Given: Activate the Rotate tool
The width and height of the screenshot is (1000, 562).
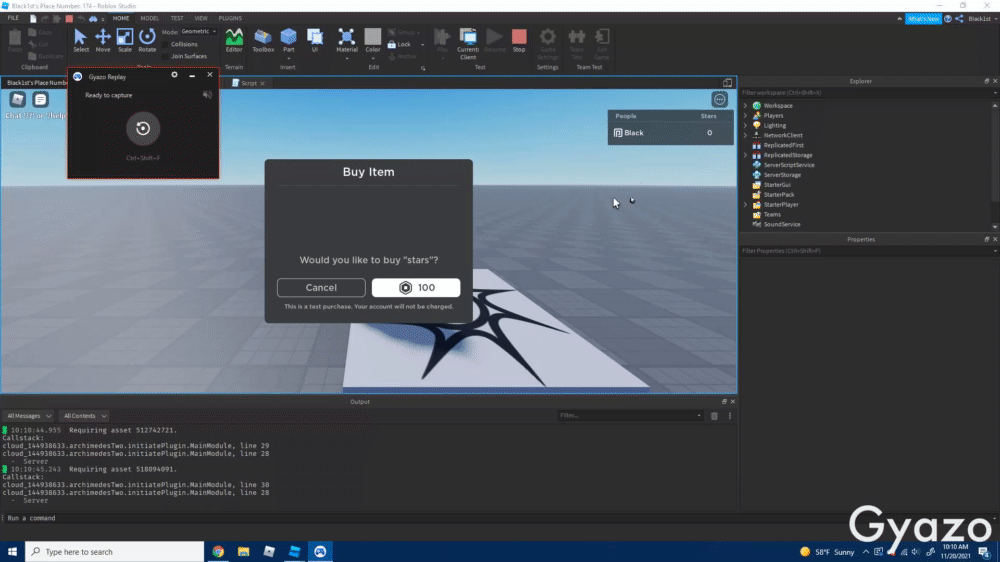Looking at the screenshot, I should click(147, 40).
